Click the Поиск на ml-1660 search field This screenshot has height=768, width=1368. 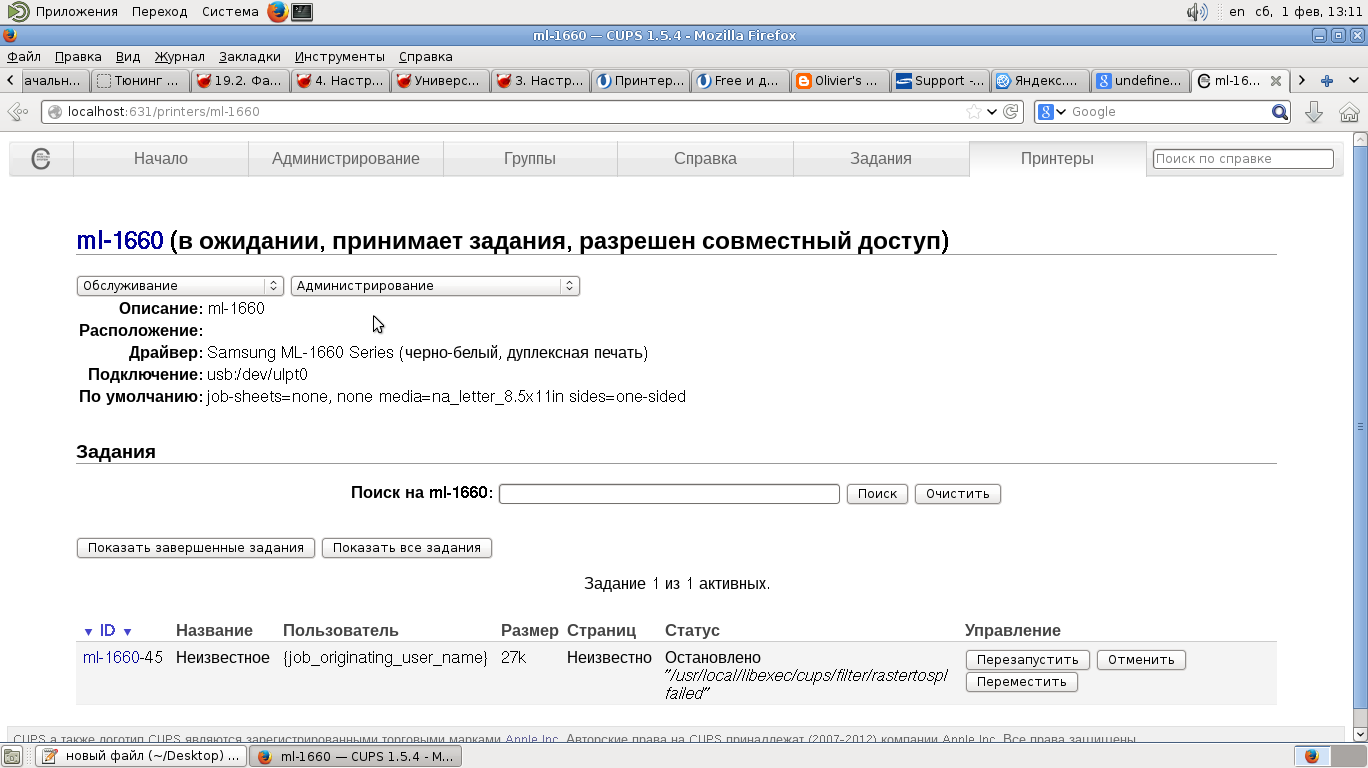click(x=669, y=494)
